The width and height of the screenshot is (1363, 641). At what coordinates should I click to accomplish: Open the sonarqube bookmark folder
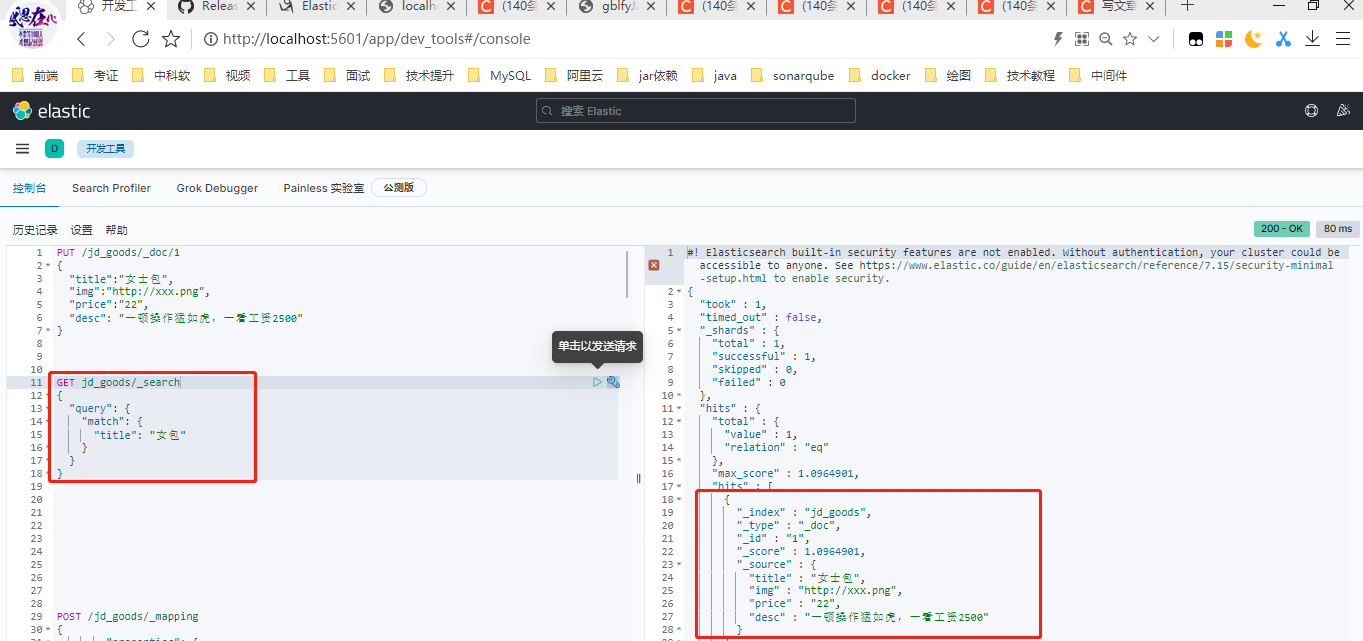(791, 75)
